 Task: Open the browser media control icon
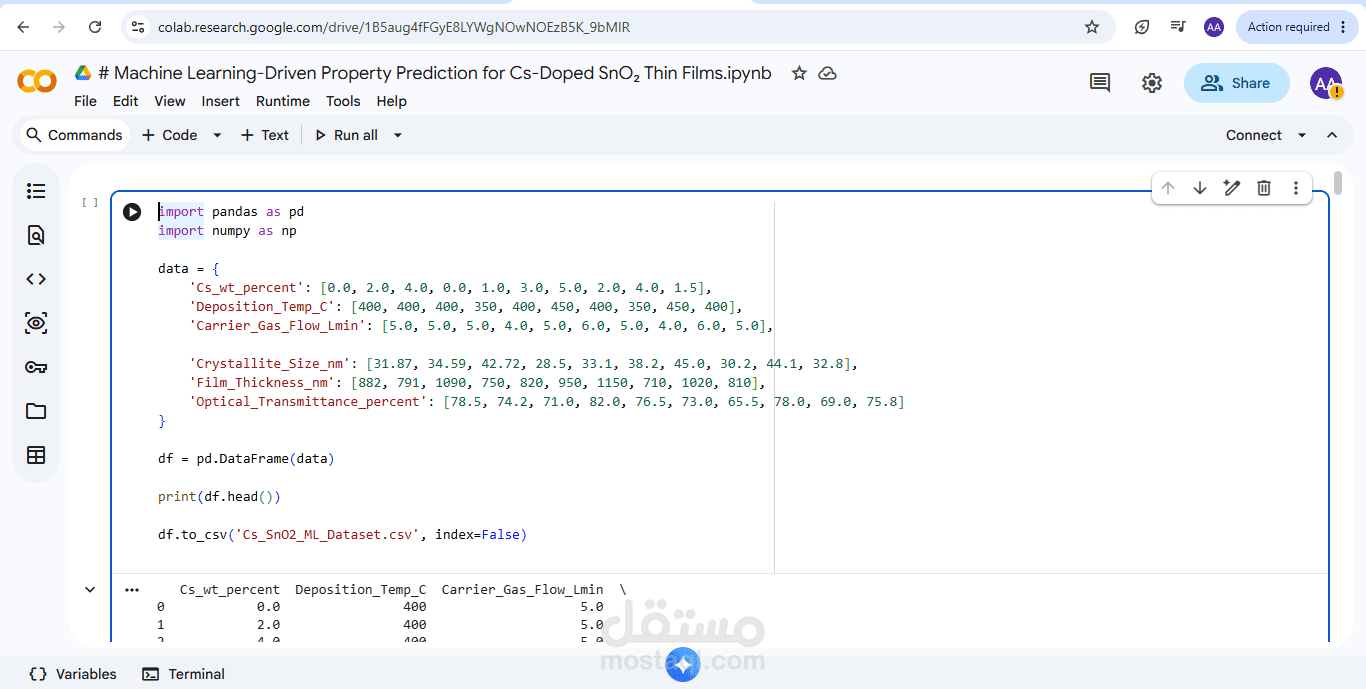1178,27
